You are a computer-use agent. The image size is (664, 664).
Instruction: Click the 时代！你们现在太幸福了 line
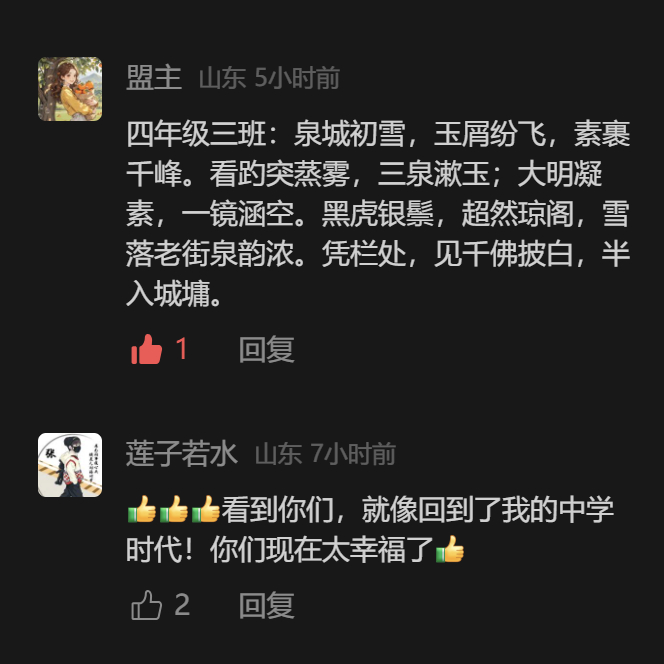tap(296, 549)
